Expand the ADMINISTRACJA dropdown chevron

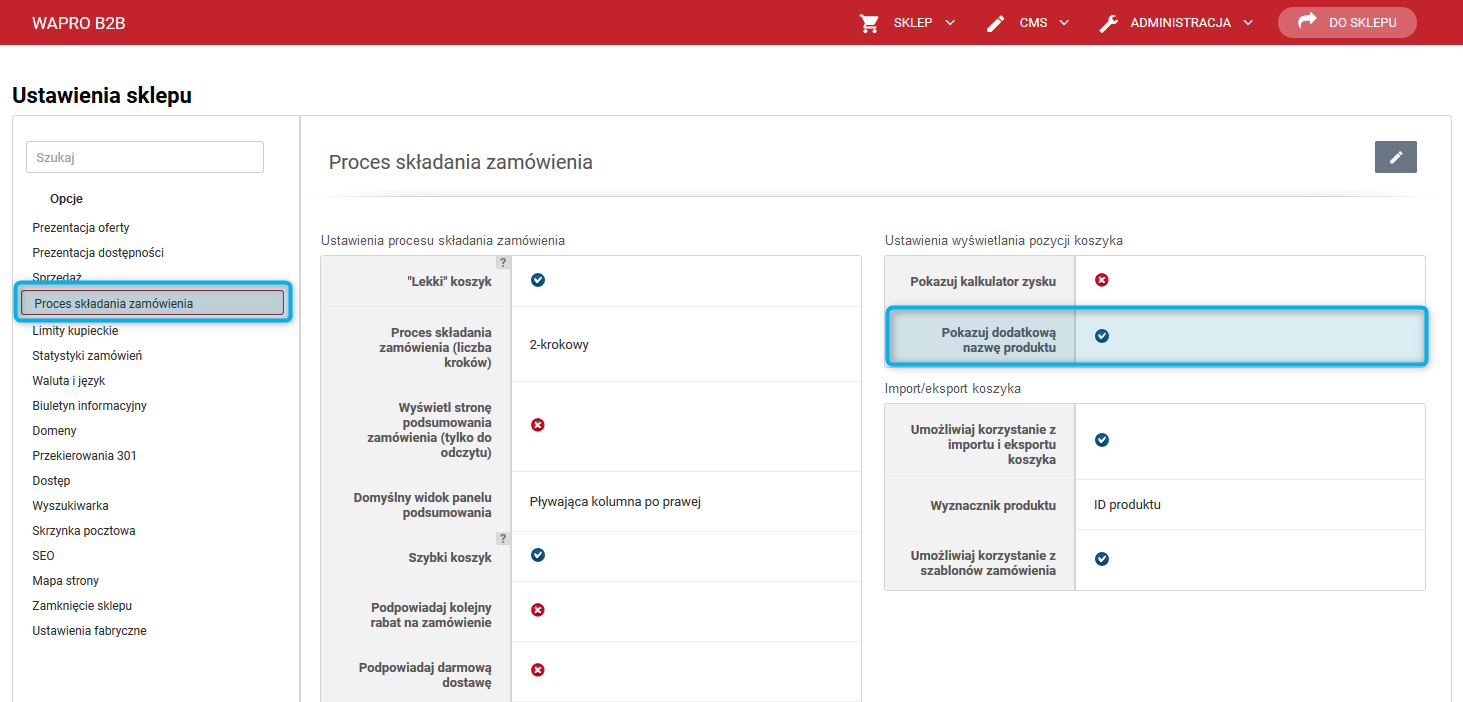[x=1247, y=23]
